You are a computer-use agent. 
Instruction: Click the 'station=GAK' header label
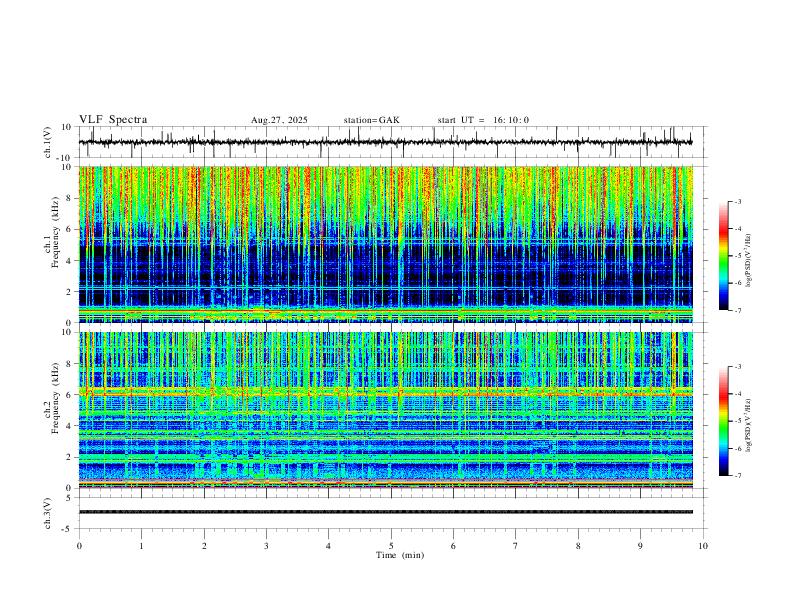coord(371,120)
